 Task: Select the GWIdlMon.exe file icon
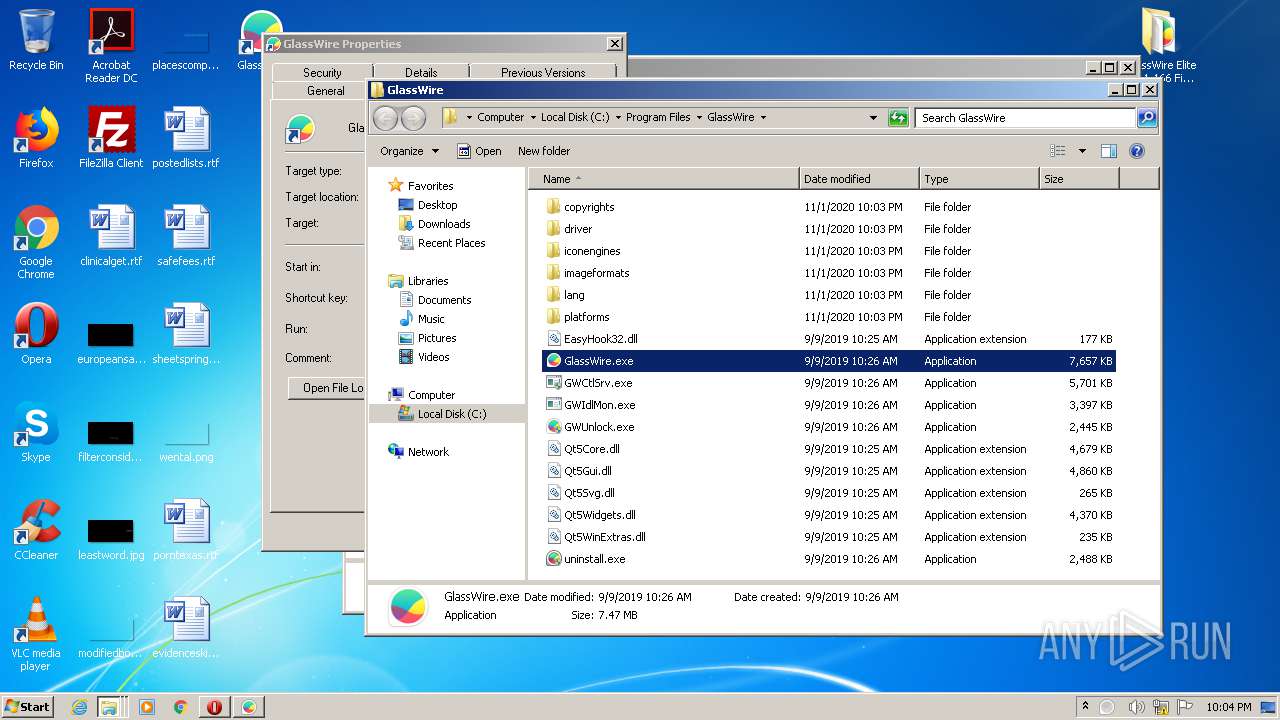tap(554, 405)
